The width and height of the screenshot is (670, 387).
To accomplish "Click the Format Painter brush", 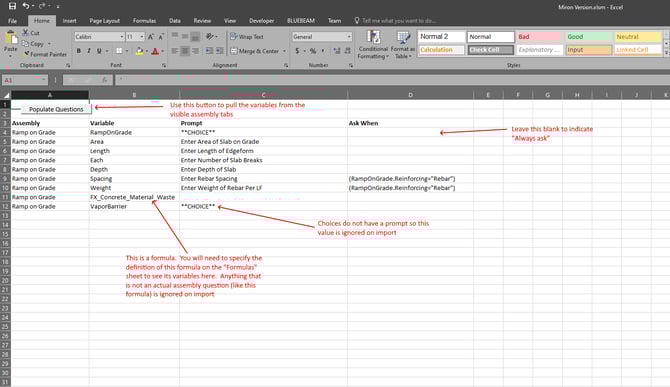I will (x=26, y=54).
